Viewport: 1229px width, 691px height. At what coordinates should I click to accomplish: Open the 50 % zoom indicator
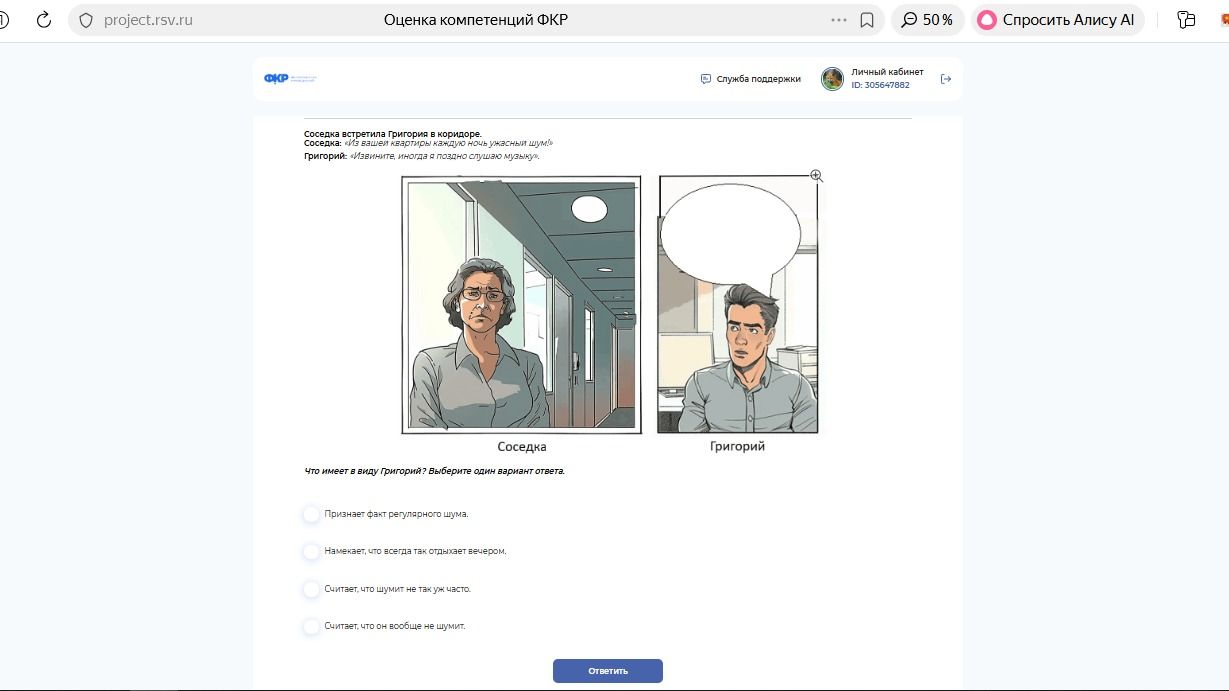(x=927, y=20)
